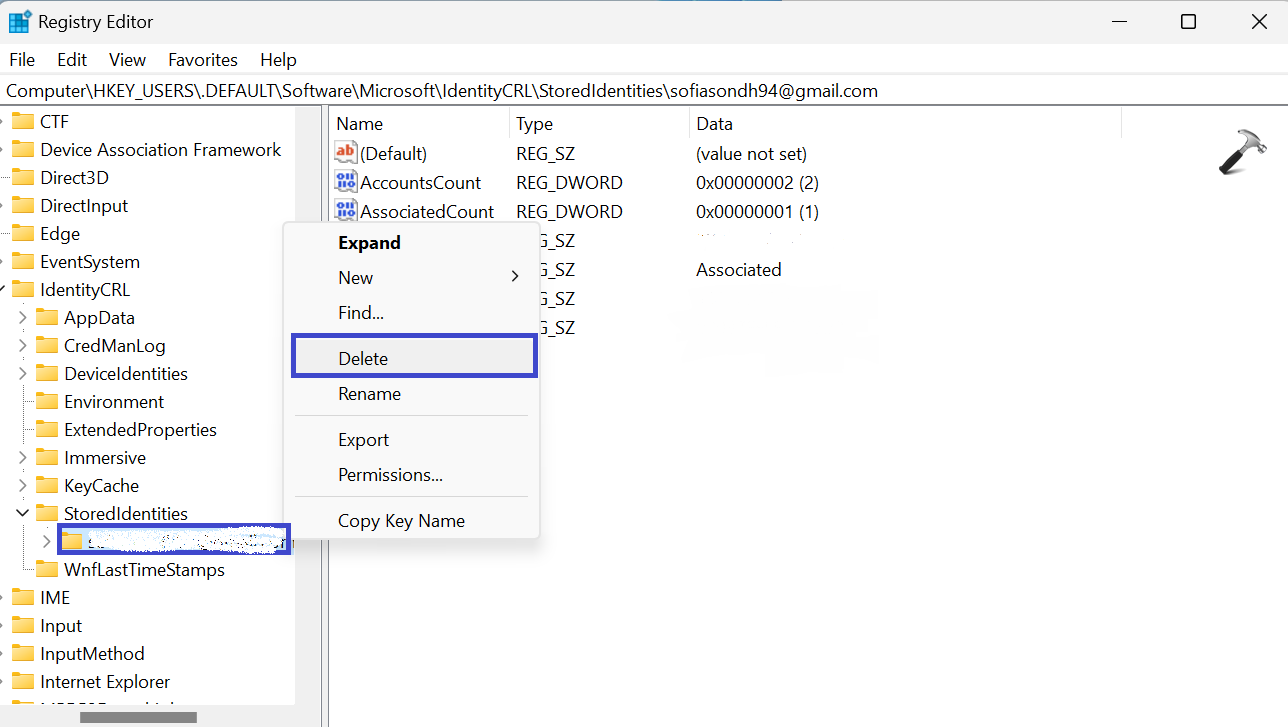
Task: Click the Registry Editor app icon in title bar
Action: (x=20, y=21)
